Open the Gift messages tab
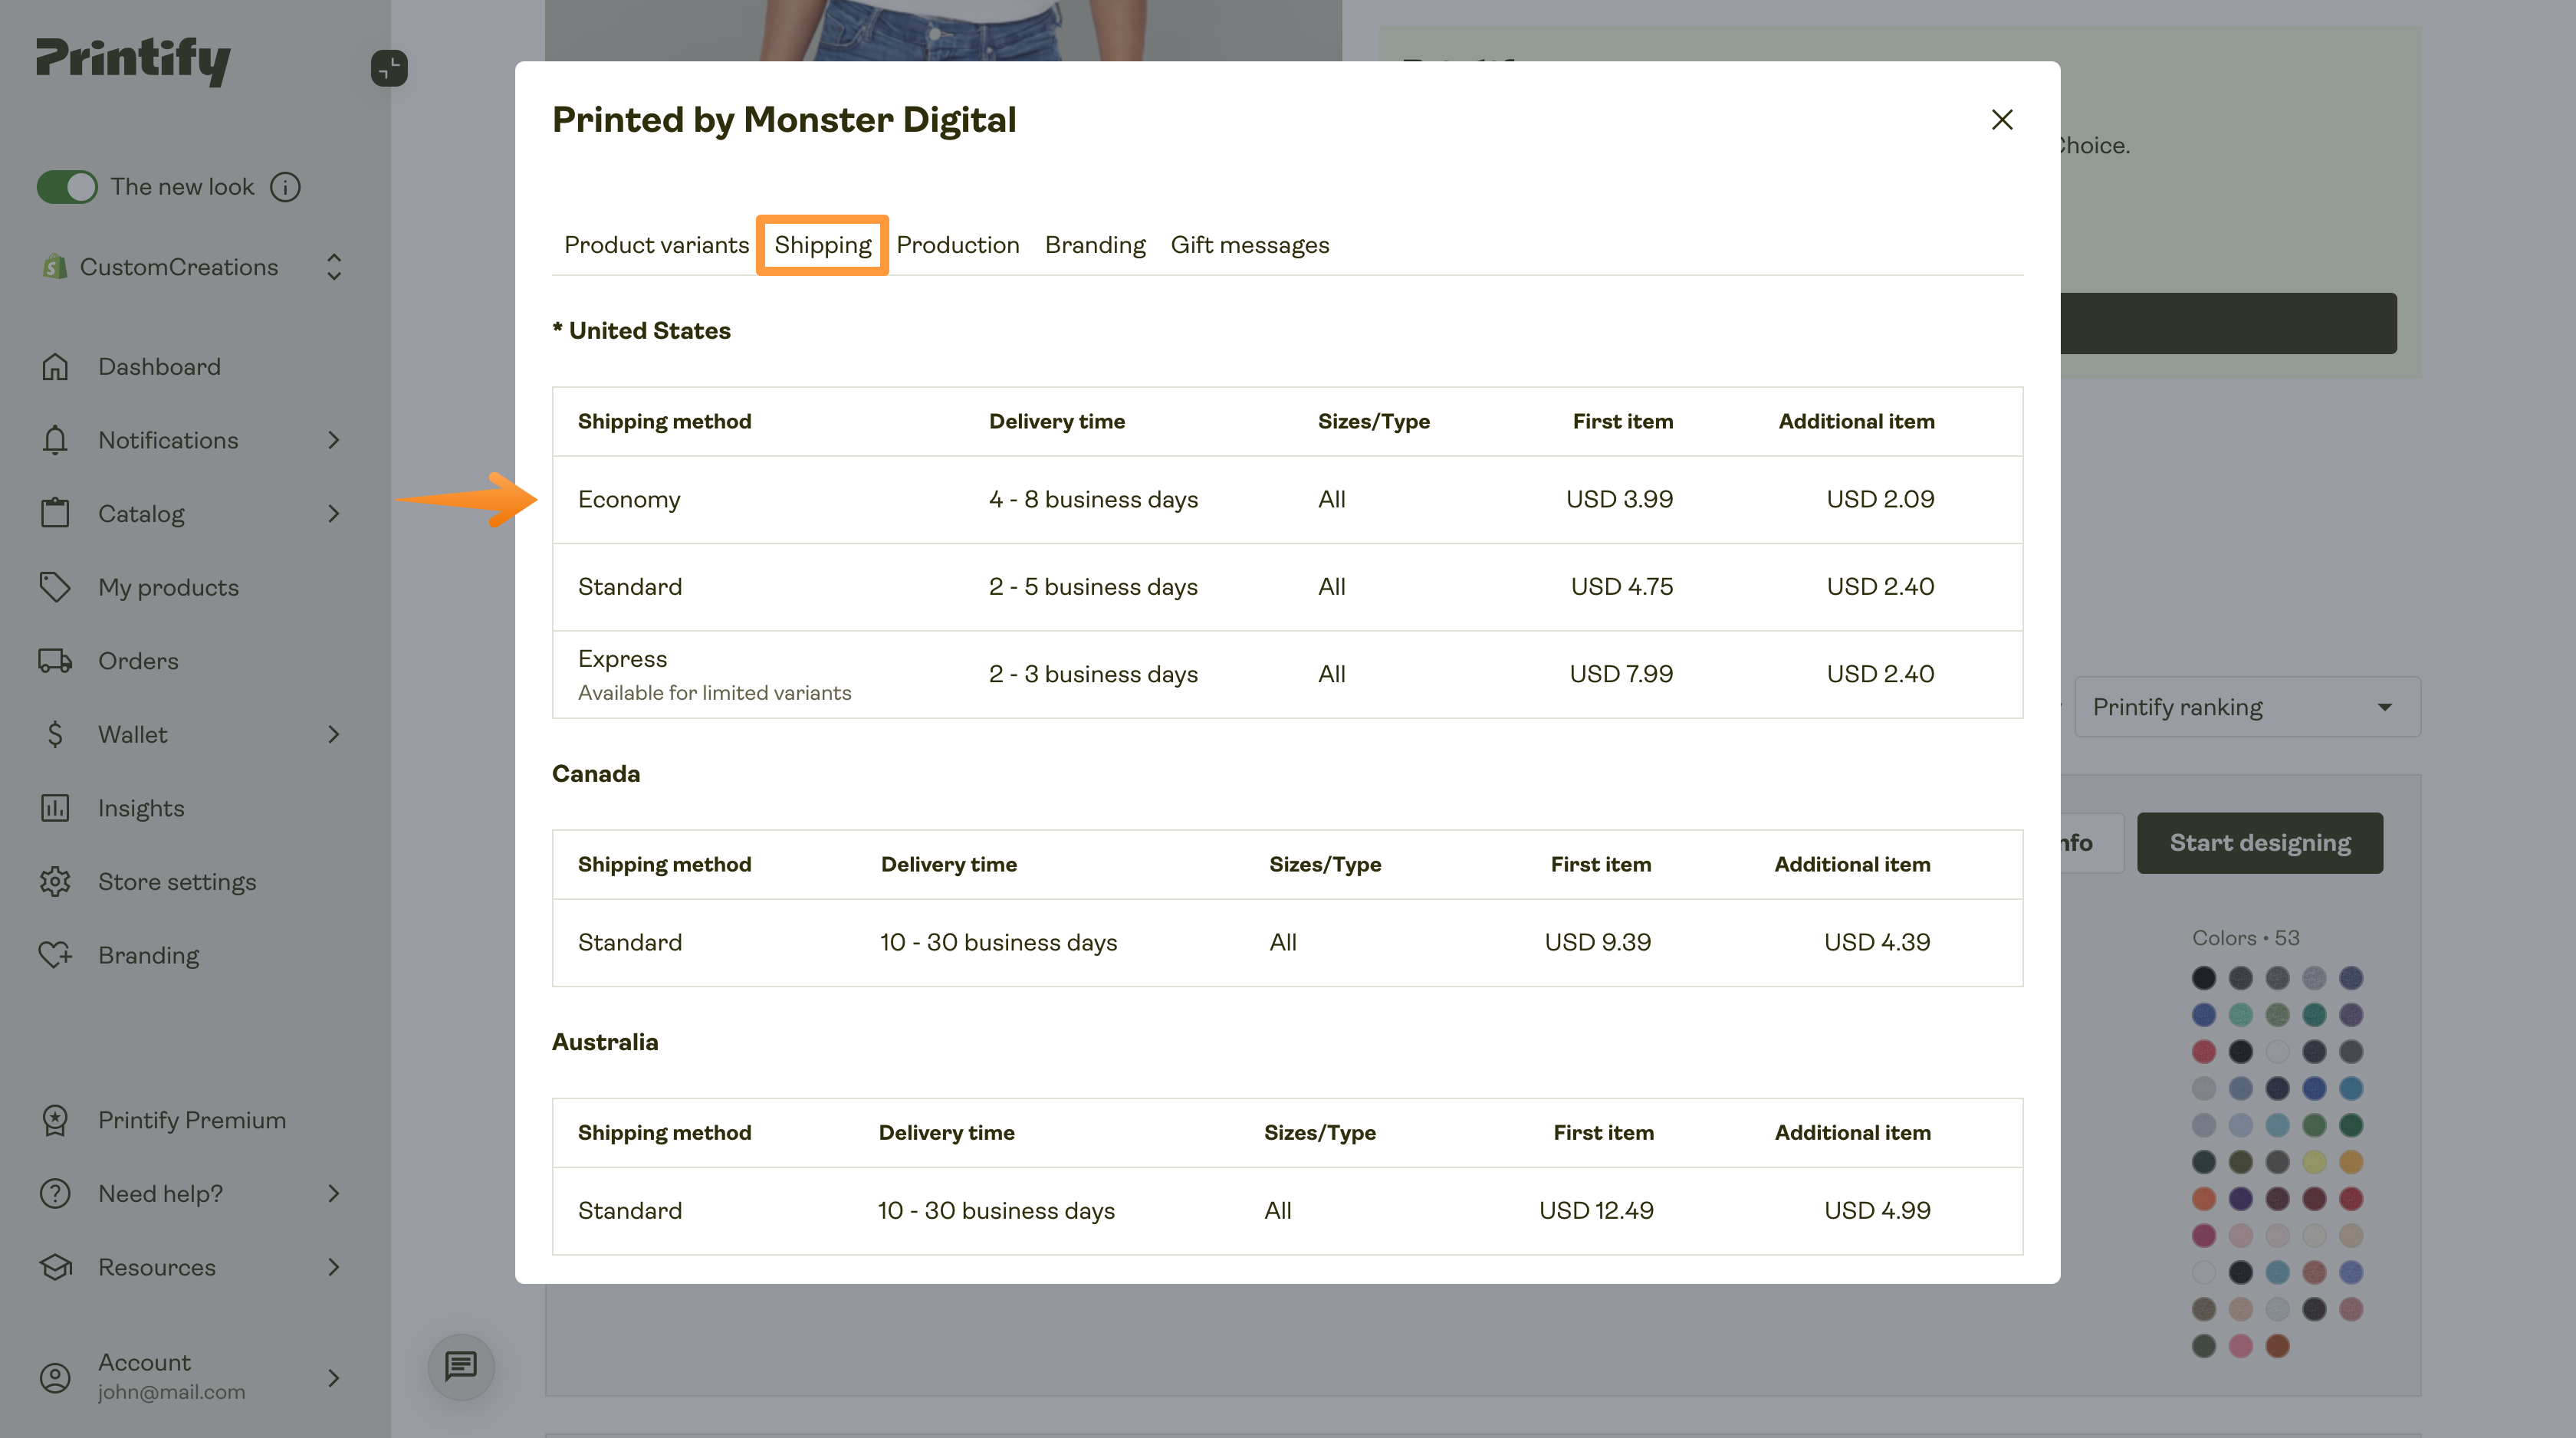The image size is (2576, 1438). point(1250,245)
